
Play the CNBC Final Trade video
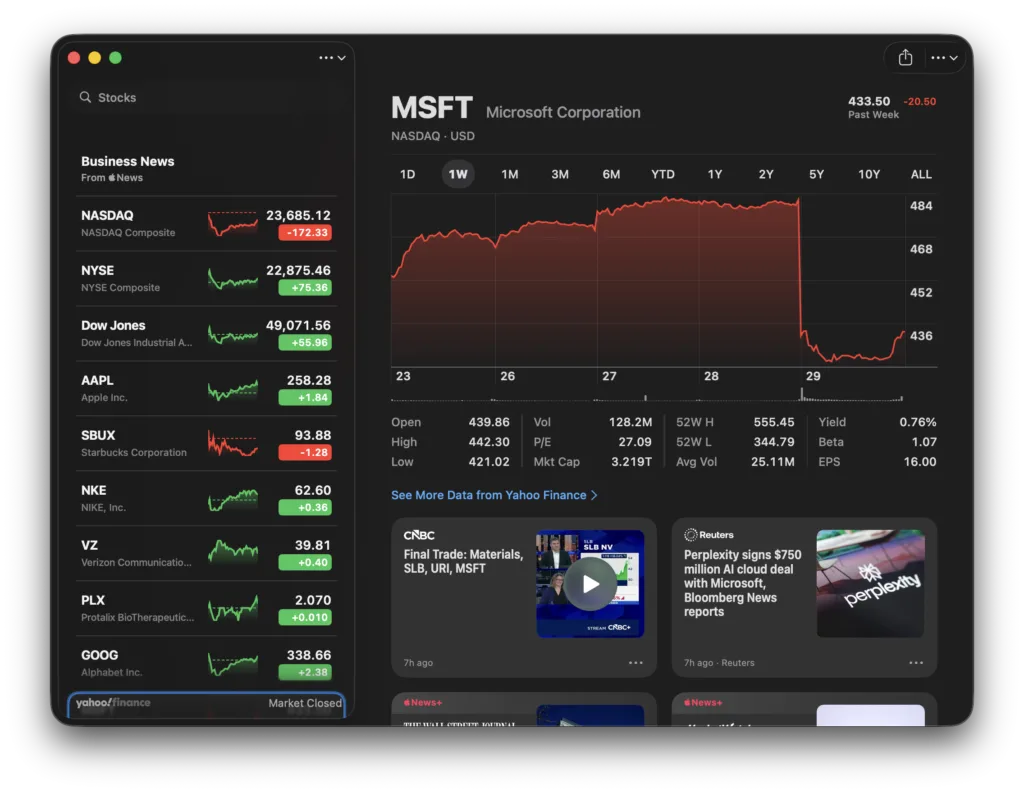(590, 583)
